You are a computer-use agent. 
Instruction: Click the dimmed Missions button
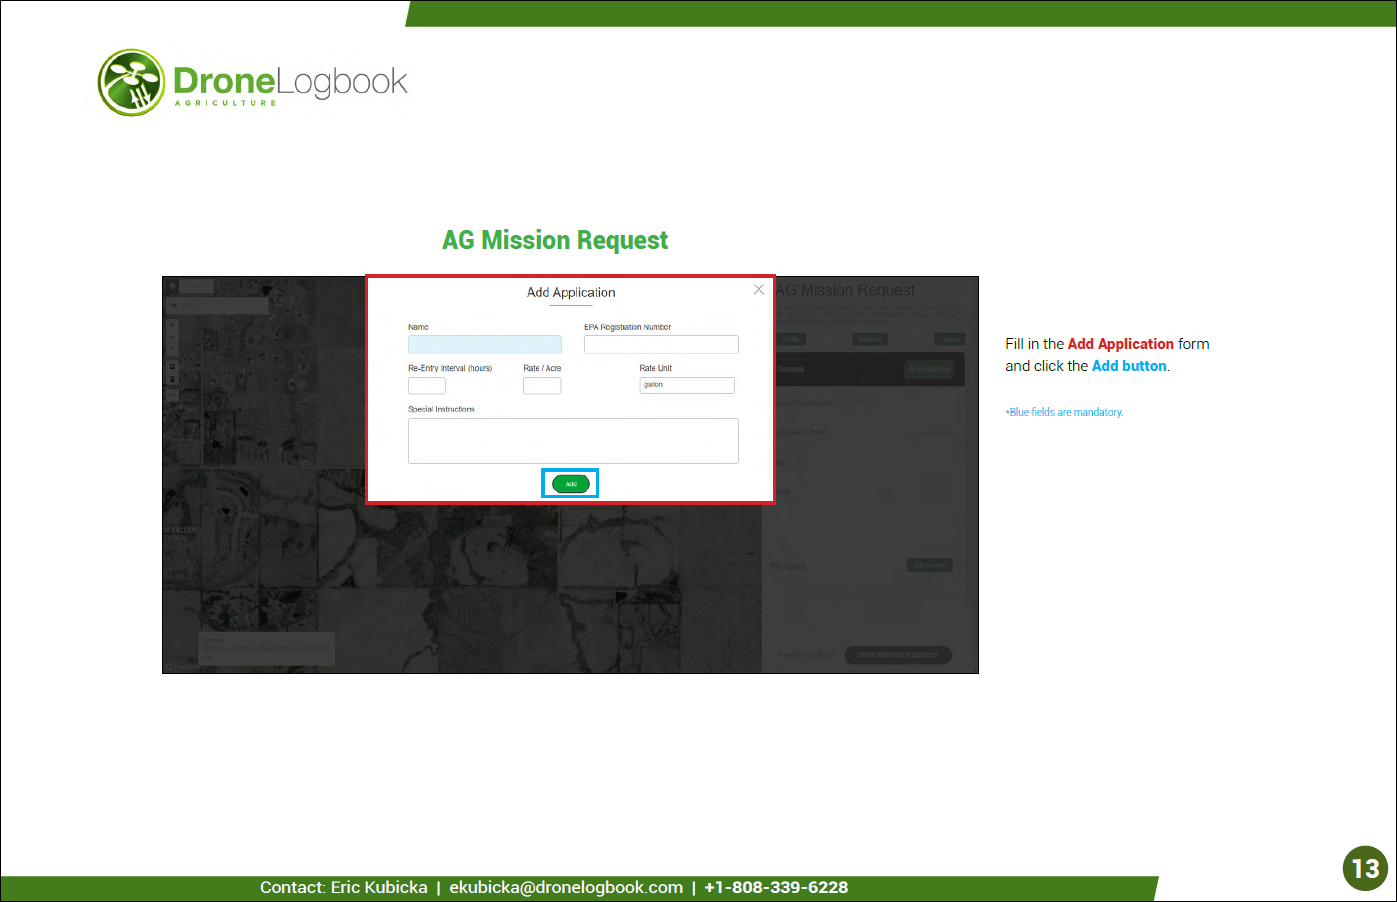coord(870,339)
